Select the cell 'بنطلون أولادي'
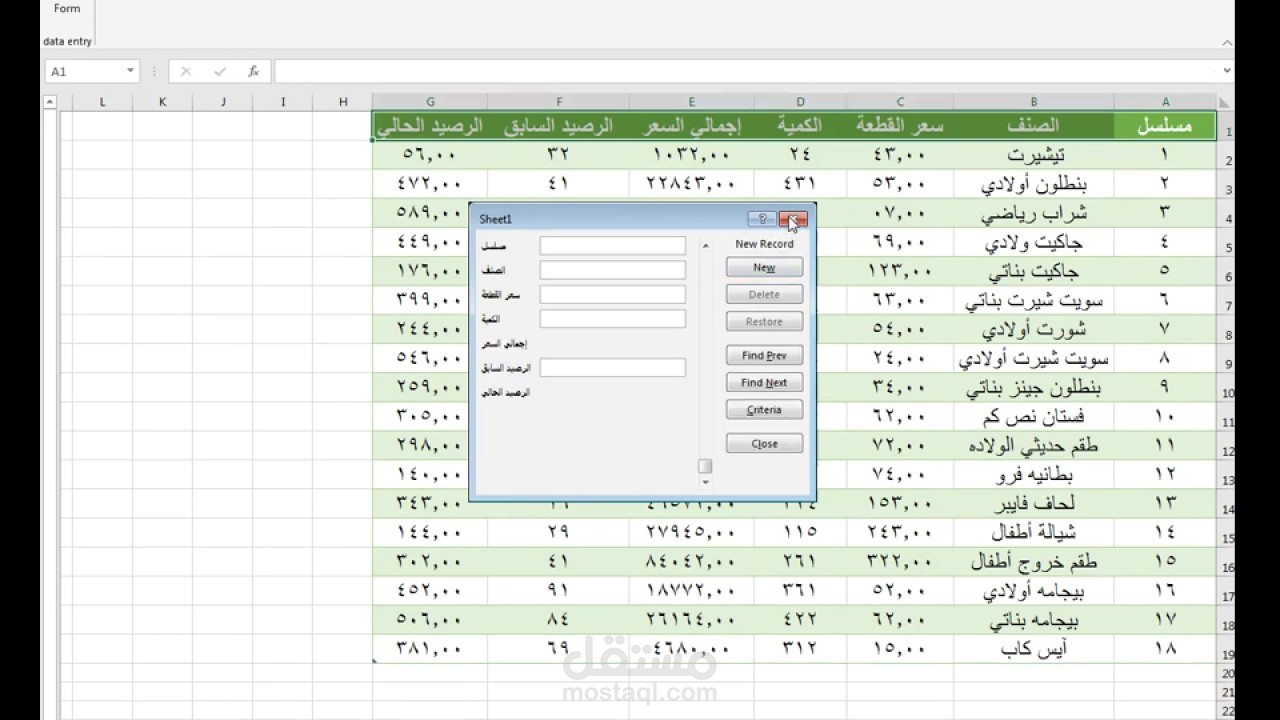 [1034, 184]
